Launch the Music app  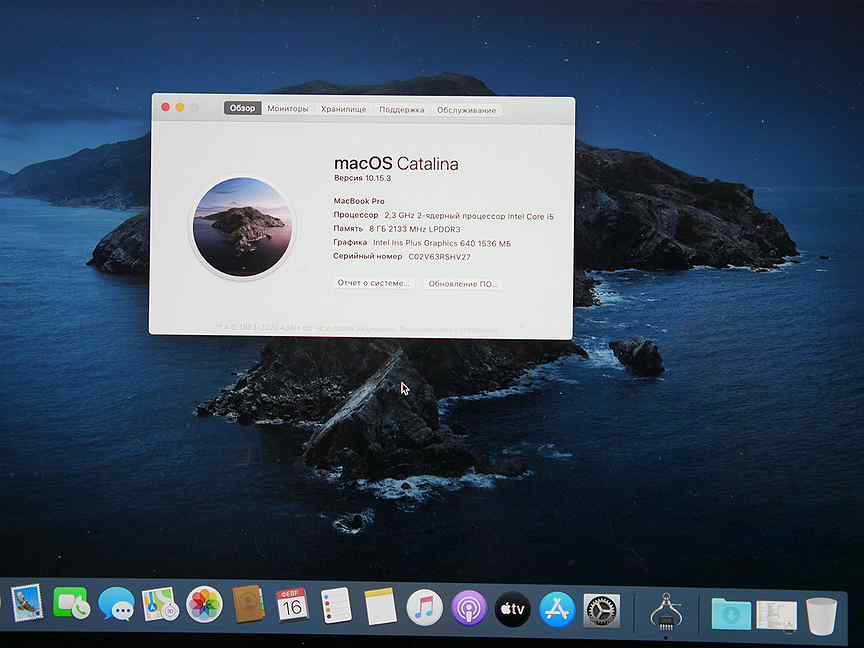click(424, 607)
